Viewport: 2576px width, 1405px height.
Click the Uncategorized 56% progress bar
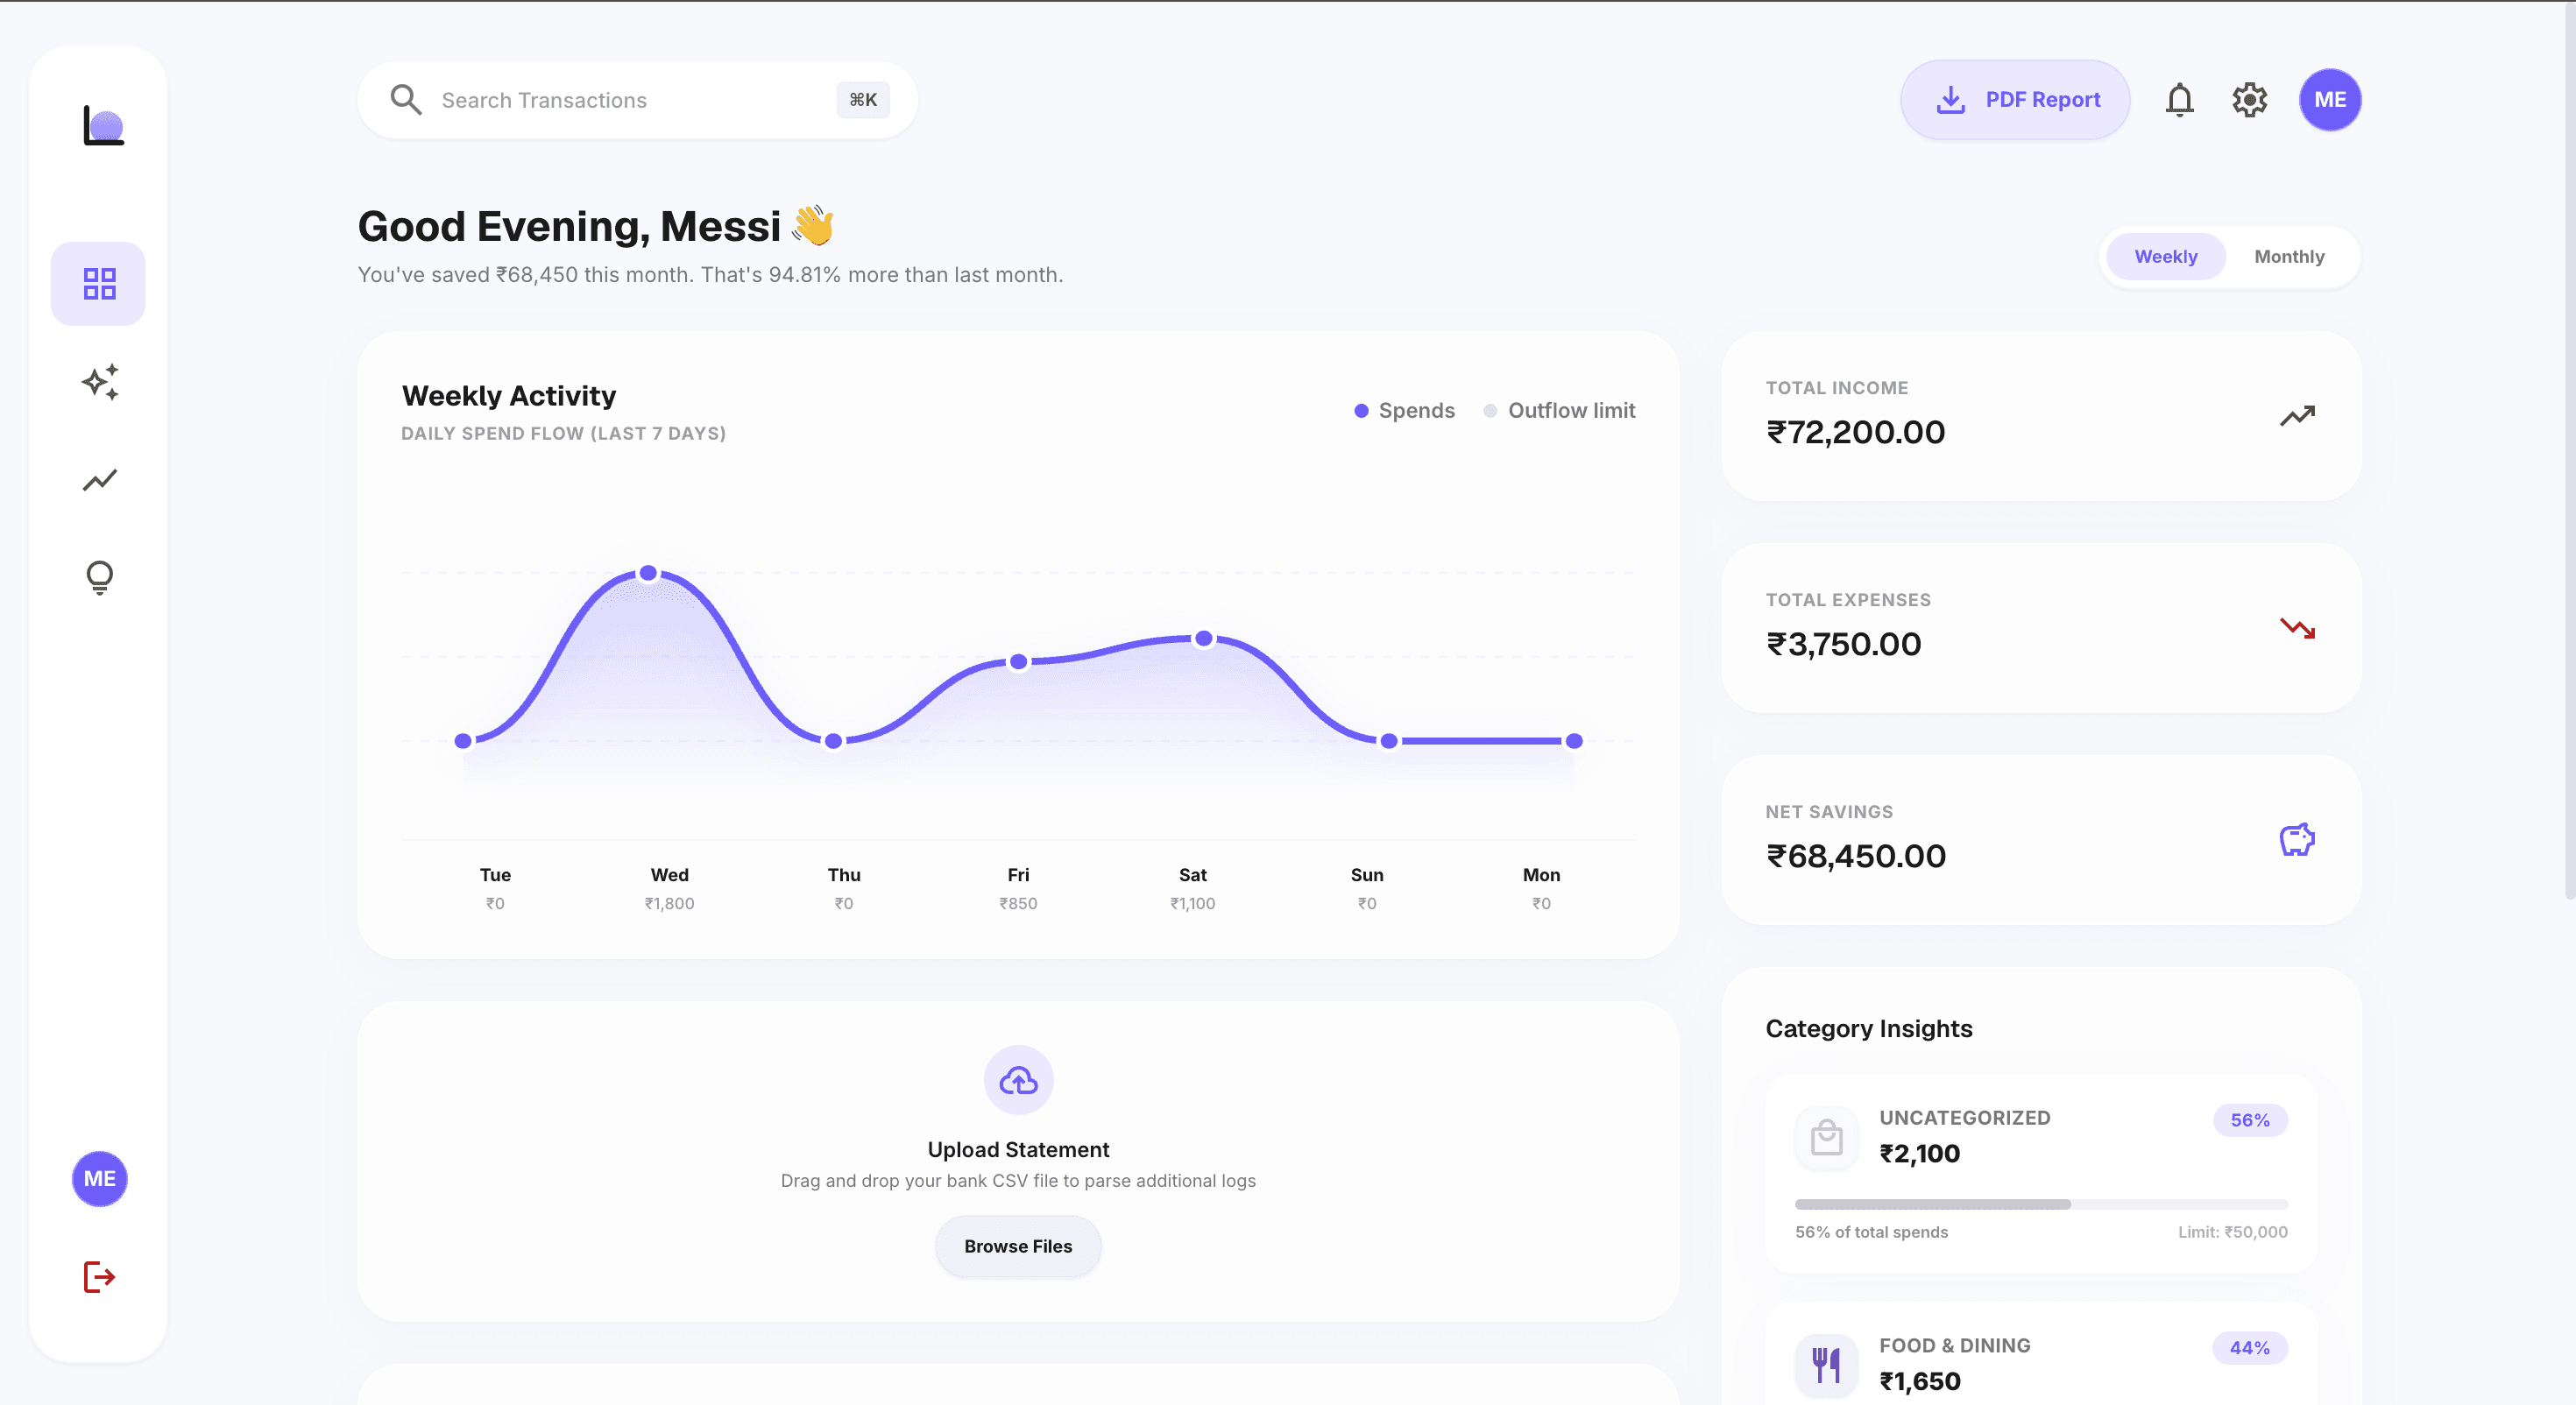[2041, 1204]
